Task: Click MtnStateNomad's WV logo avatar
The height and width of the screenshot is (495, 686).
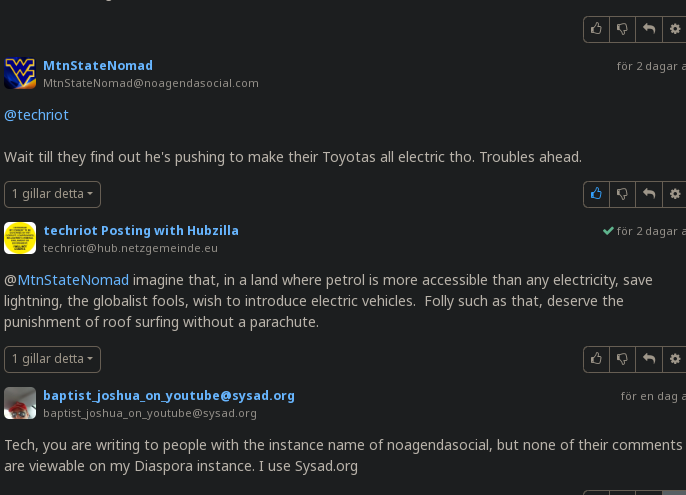Action: coord(20,73)
